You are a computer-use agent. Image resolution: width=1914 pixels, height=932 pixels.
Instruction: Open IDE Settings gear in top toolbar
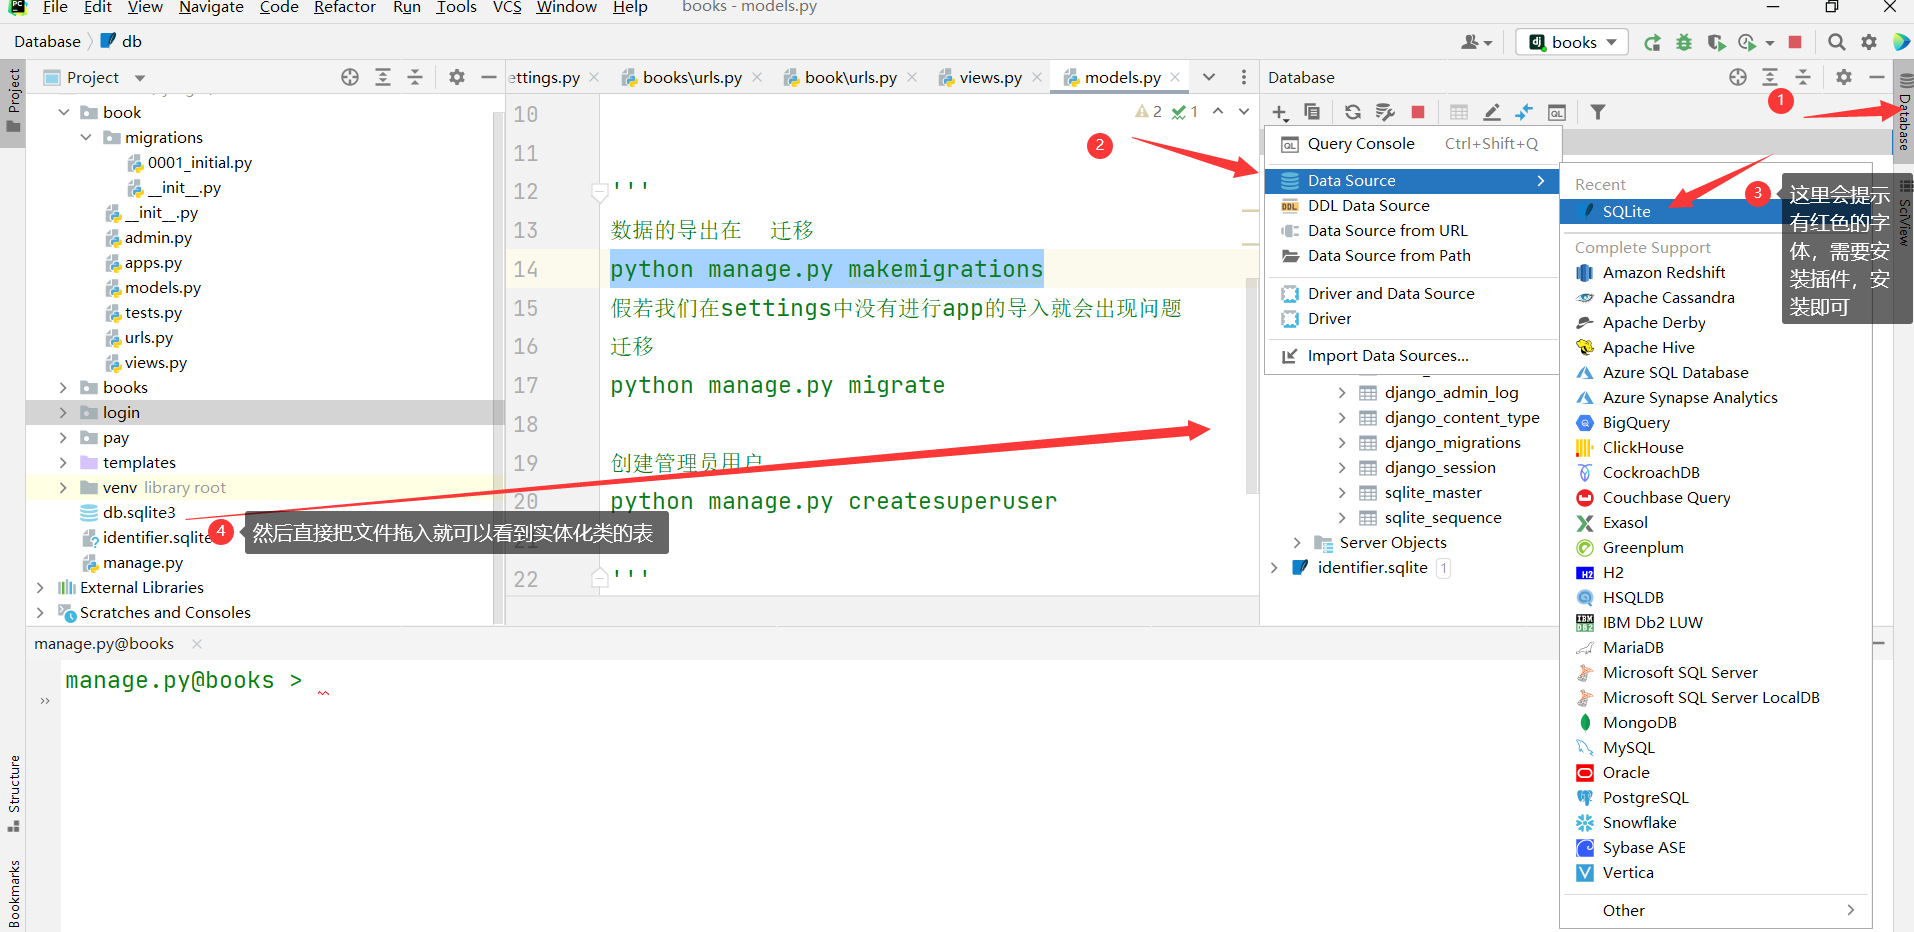click(1868, 42)
